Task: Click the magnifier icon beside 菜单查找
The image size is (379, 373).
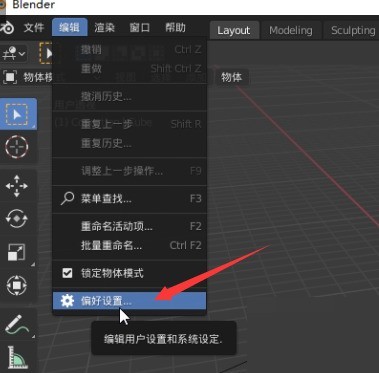Action: (67, 198)
